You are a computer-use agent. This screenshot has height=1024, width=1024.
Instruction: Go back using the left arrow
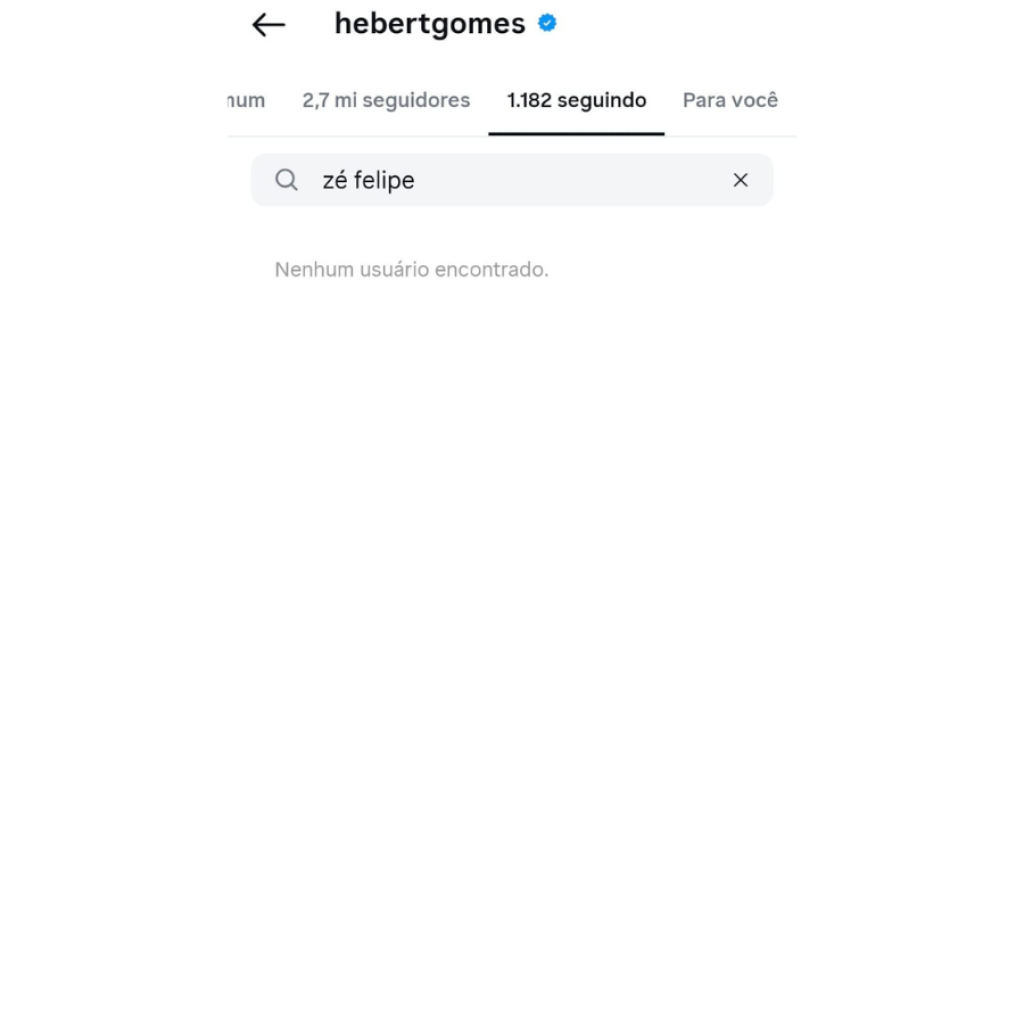[x=268, y=25]
